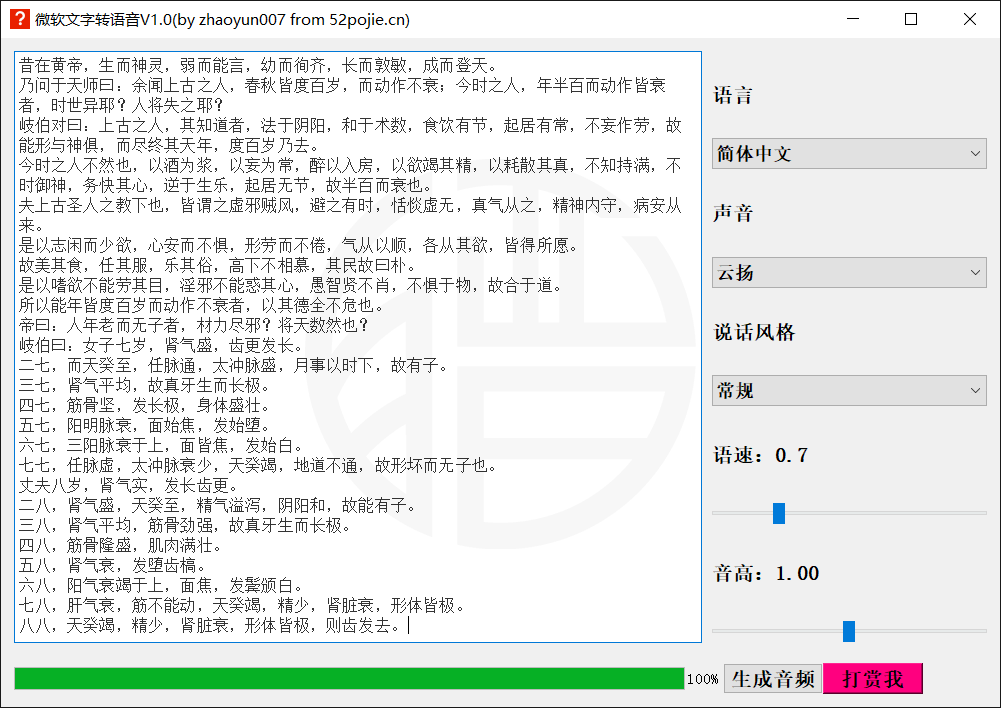Click the line 丈夫八岁，肾气实
The width and height of the screenshot is (1001, 708).
129,485
